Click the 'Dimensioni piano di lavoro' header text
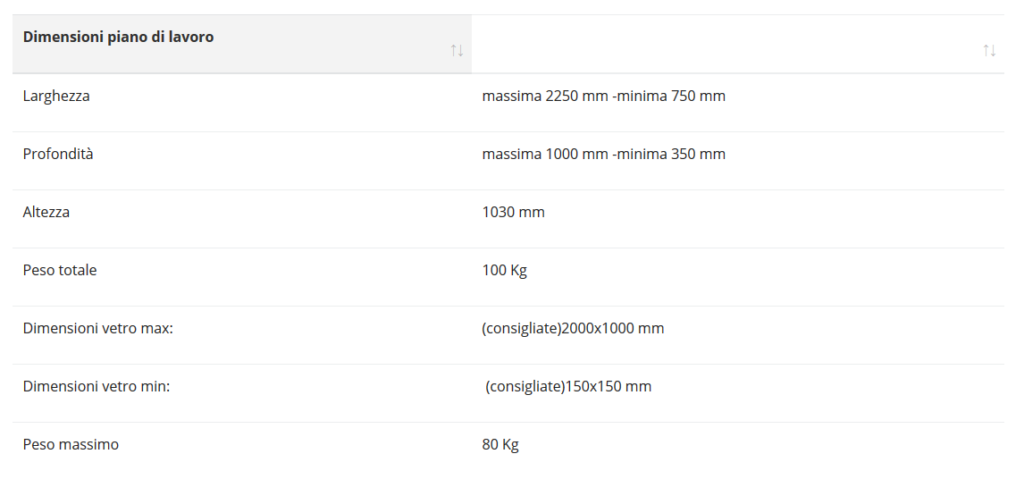This screenshot has width=1024, height=496. pos(118,37)
